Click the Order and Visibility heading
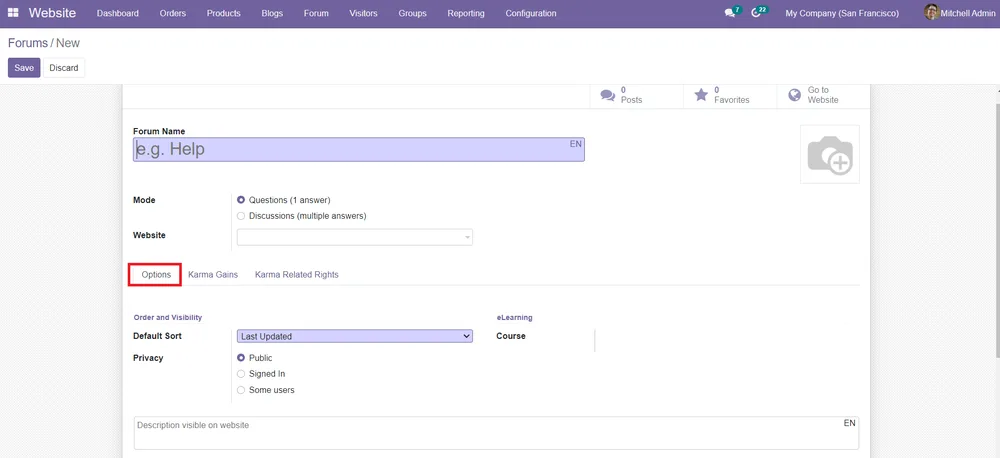The image size is (1000, 458). tap(168, 317)
